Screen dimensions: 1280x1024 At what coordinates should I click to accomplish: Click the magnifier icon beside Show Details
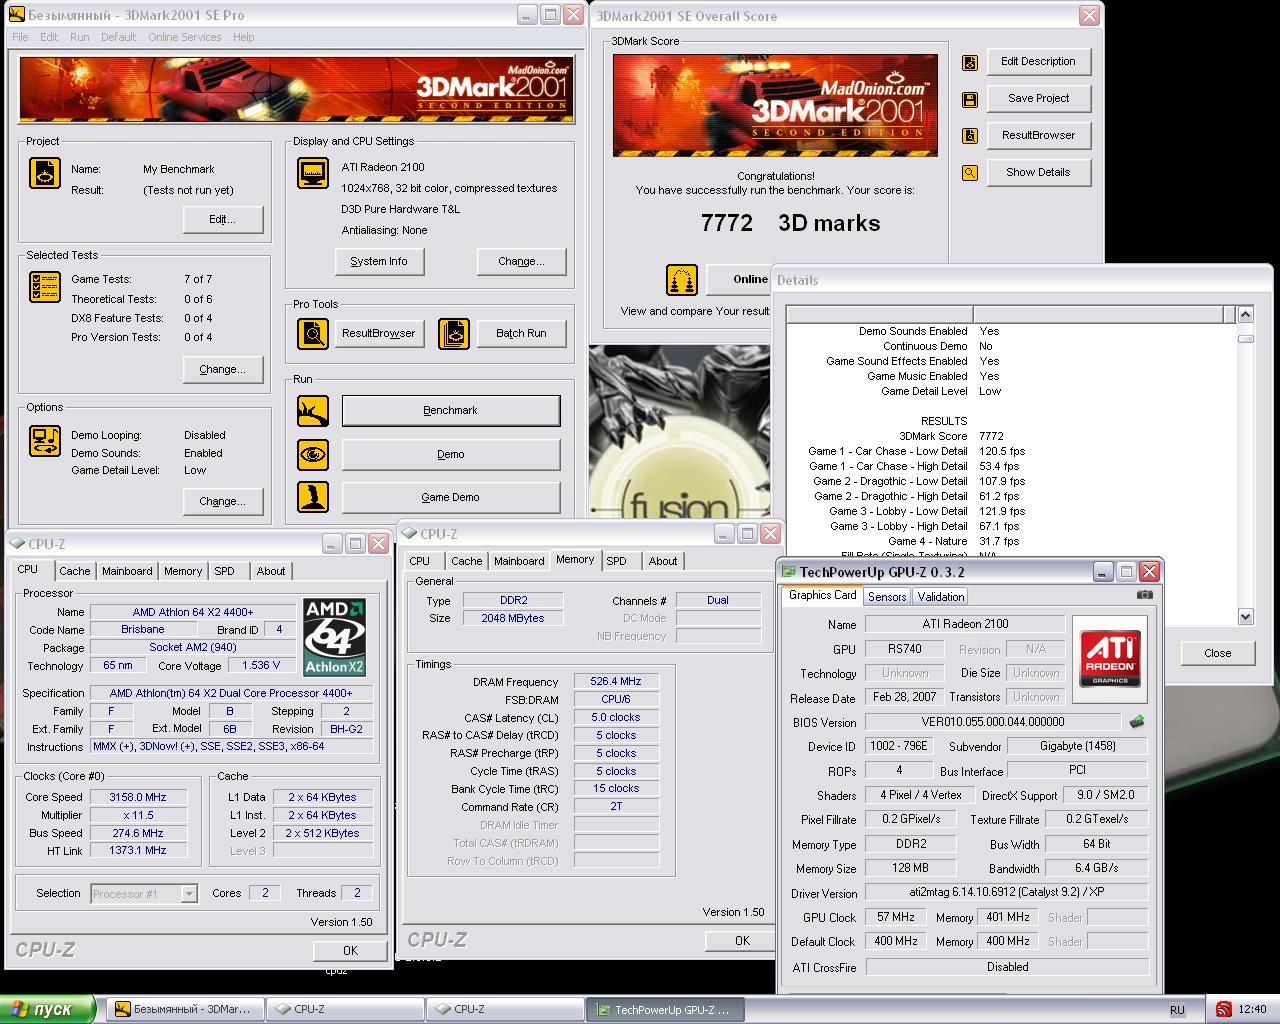(x=970, y=173)
